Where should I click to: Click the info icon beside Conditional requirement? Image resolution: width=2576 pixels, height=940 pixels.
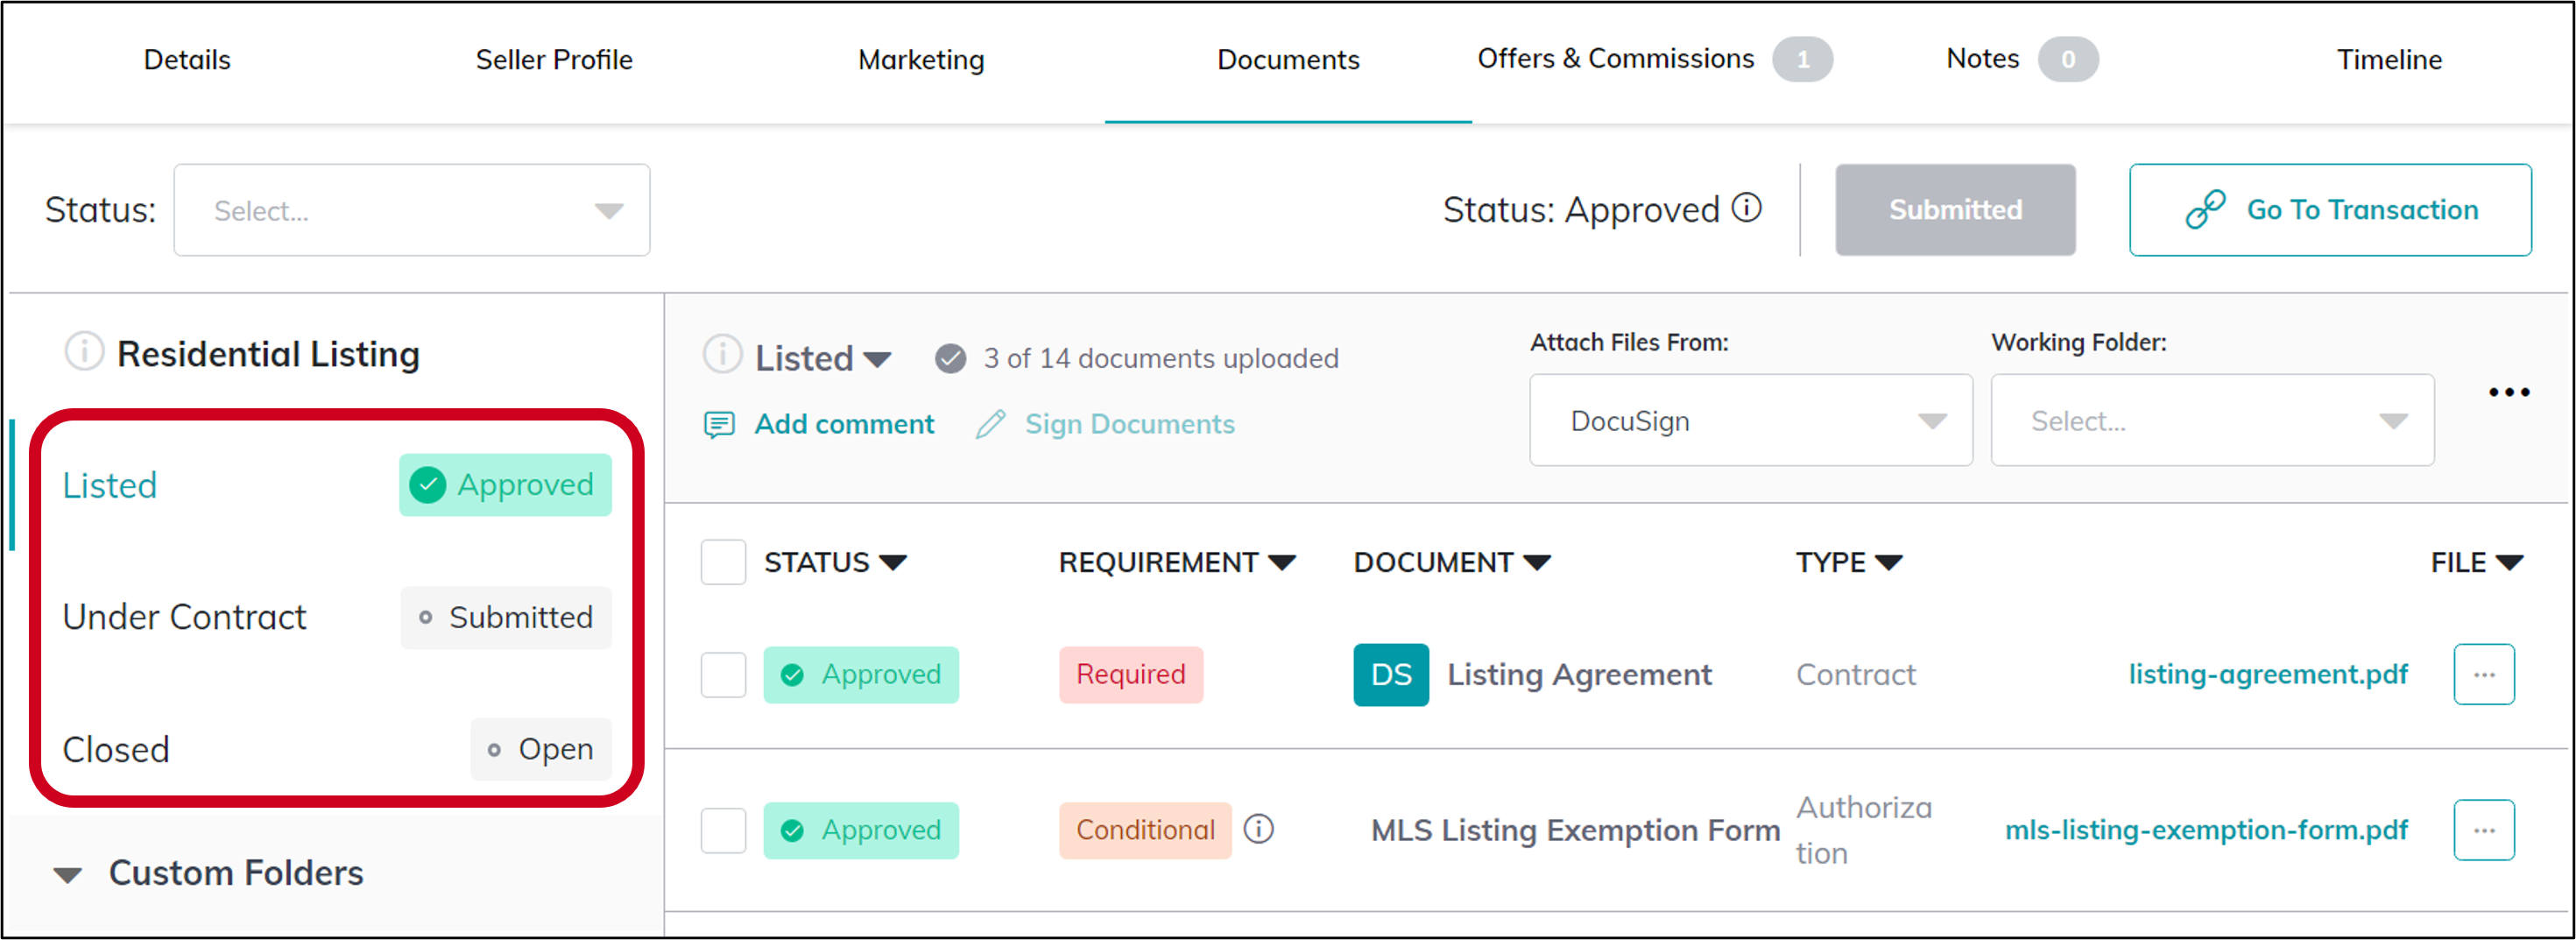coord(1259,829)
